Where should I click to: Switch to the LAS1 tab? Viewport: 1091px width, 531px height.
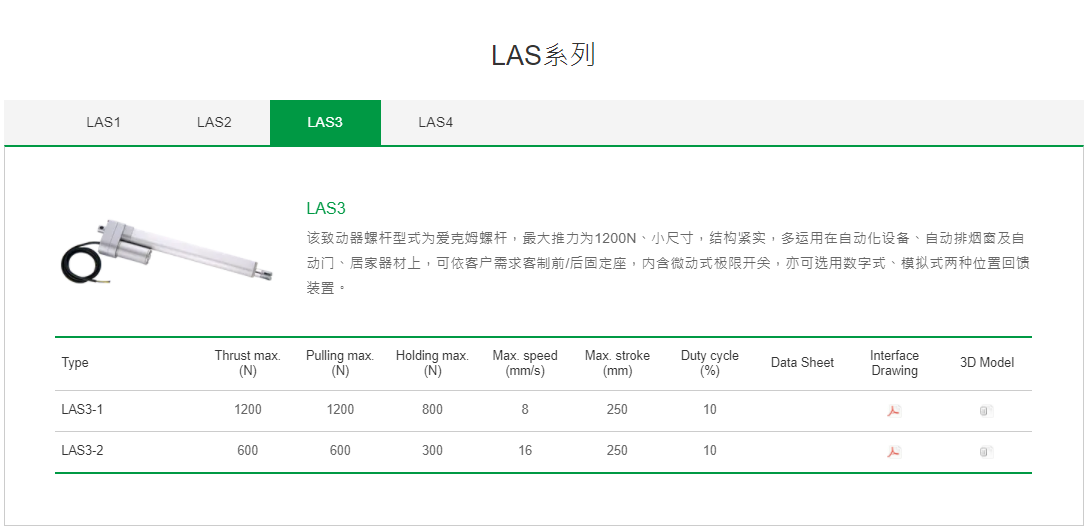pyautogui.click(x=104, y=122)
